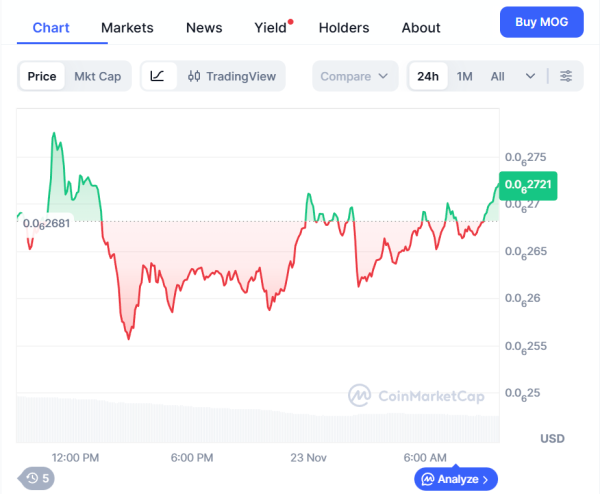Switch to the line chart view icon
This screenshot has width=600, height=494.
click(158, 76)
